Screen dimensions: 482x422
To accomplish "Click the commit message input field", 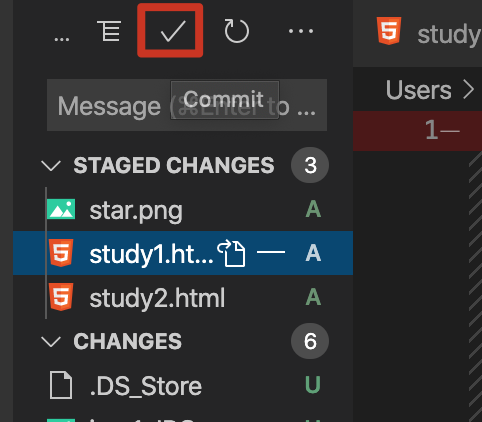I will (x=187, y=105).
